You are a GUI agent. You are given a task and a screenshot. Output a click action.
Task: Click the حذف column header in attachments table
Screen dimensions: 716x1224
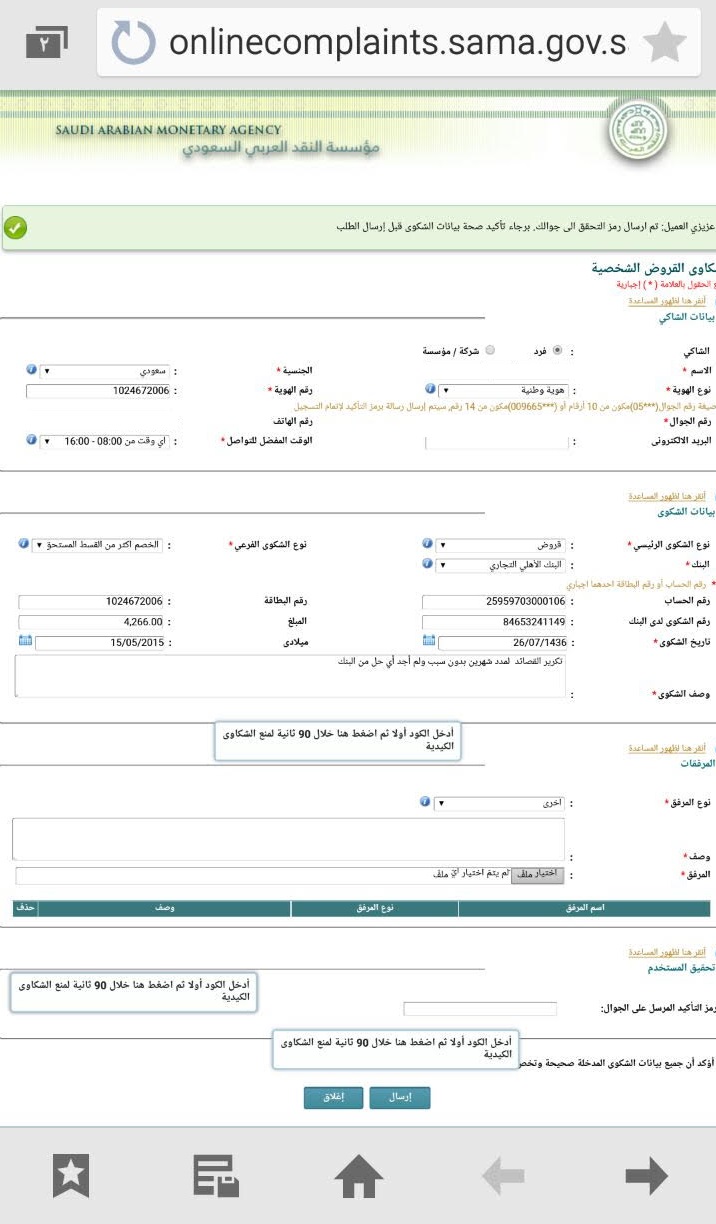26,908
